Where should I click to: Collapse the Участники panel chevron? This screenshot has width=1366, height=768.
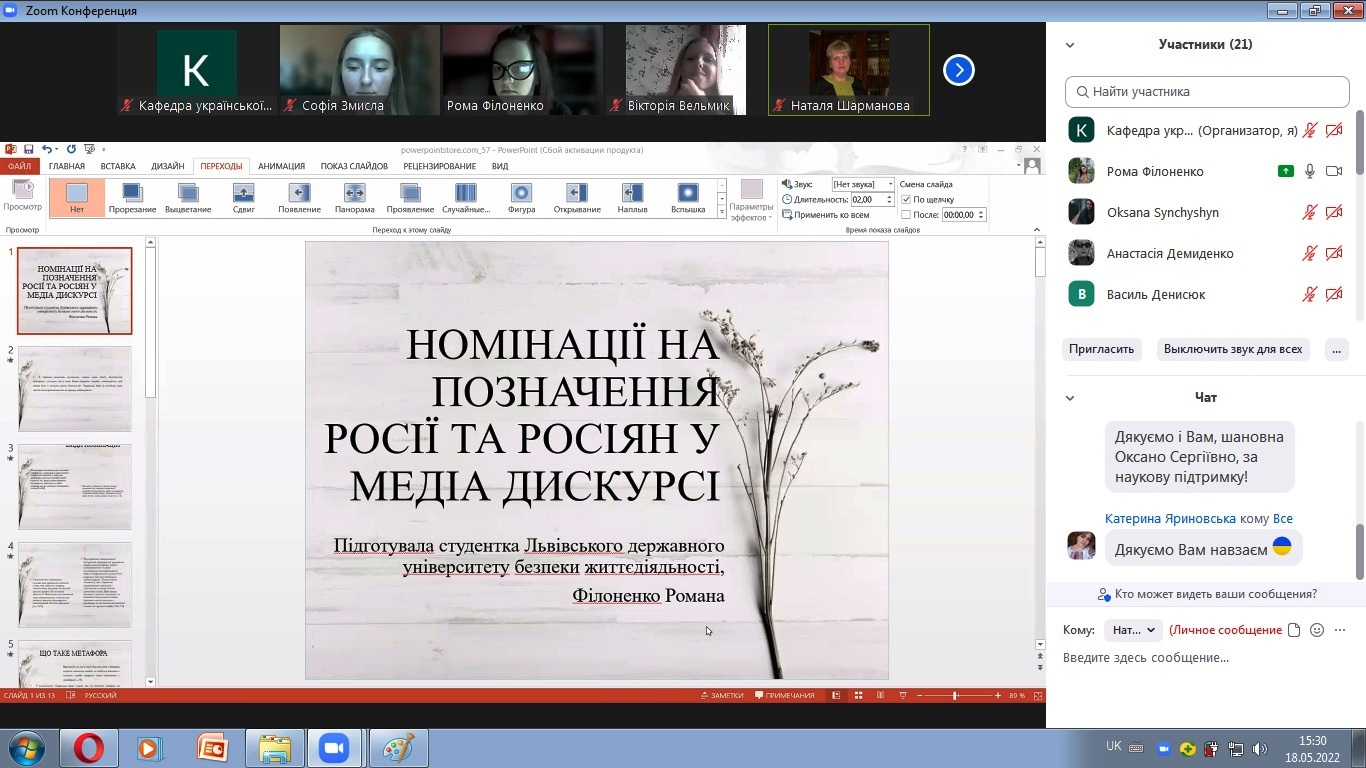point(1070,45)
